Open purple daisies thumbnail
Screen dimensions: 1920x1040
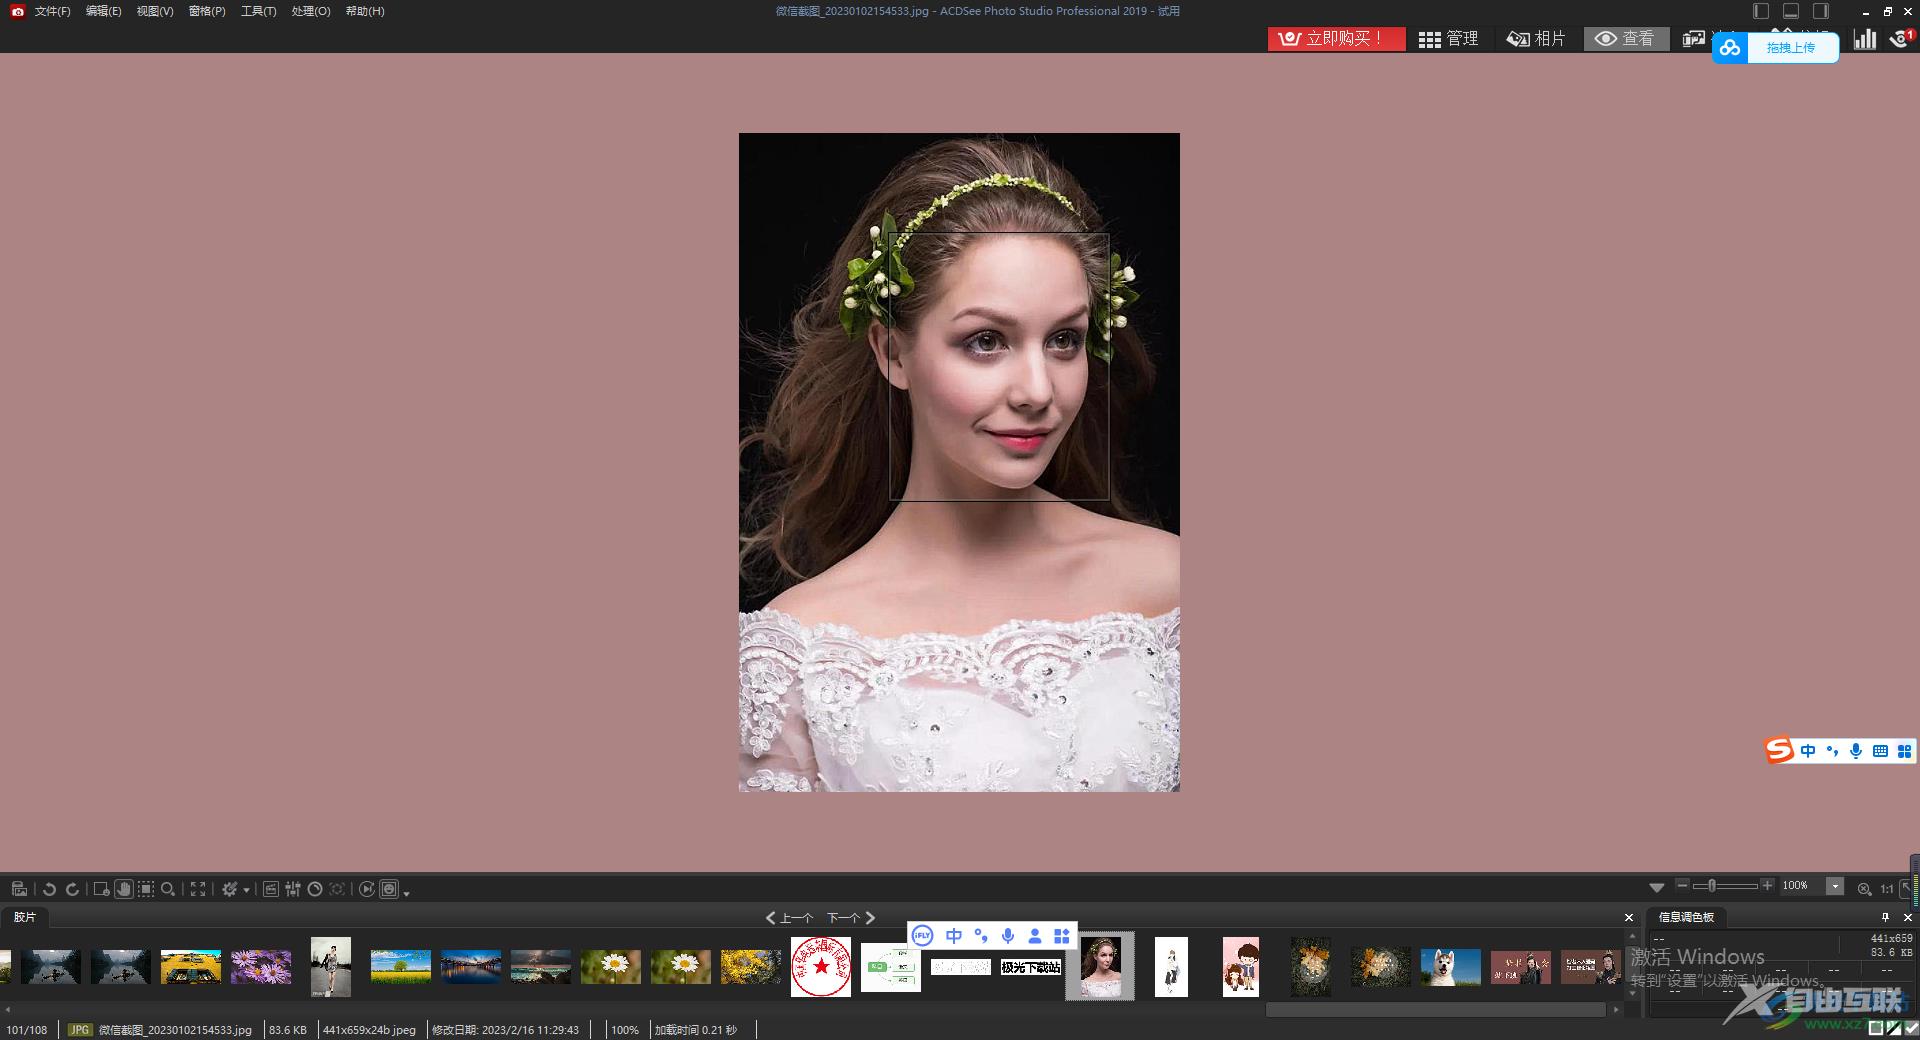pyautogui.click(x=261, y=967)
